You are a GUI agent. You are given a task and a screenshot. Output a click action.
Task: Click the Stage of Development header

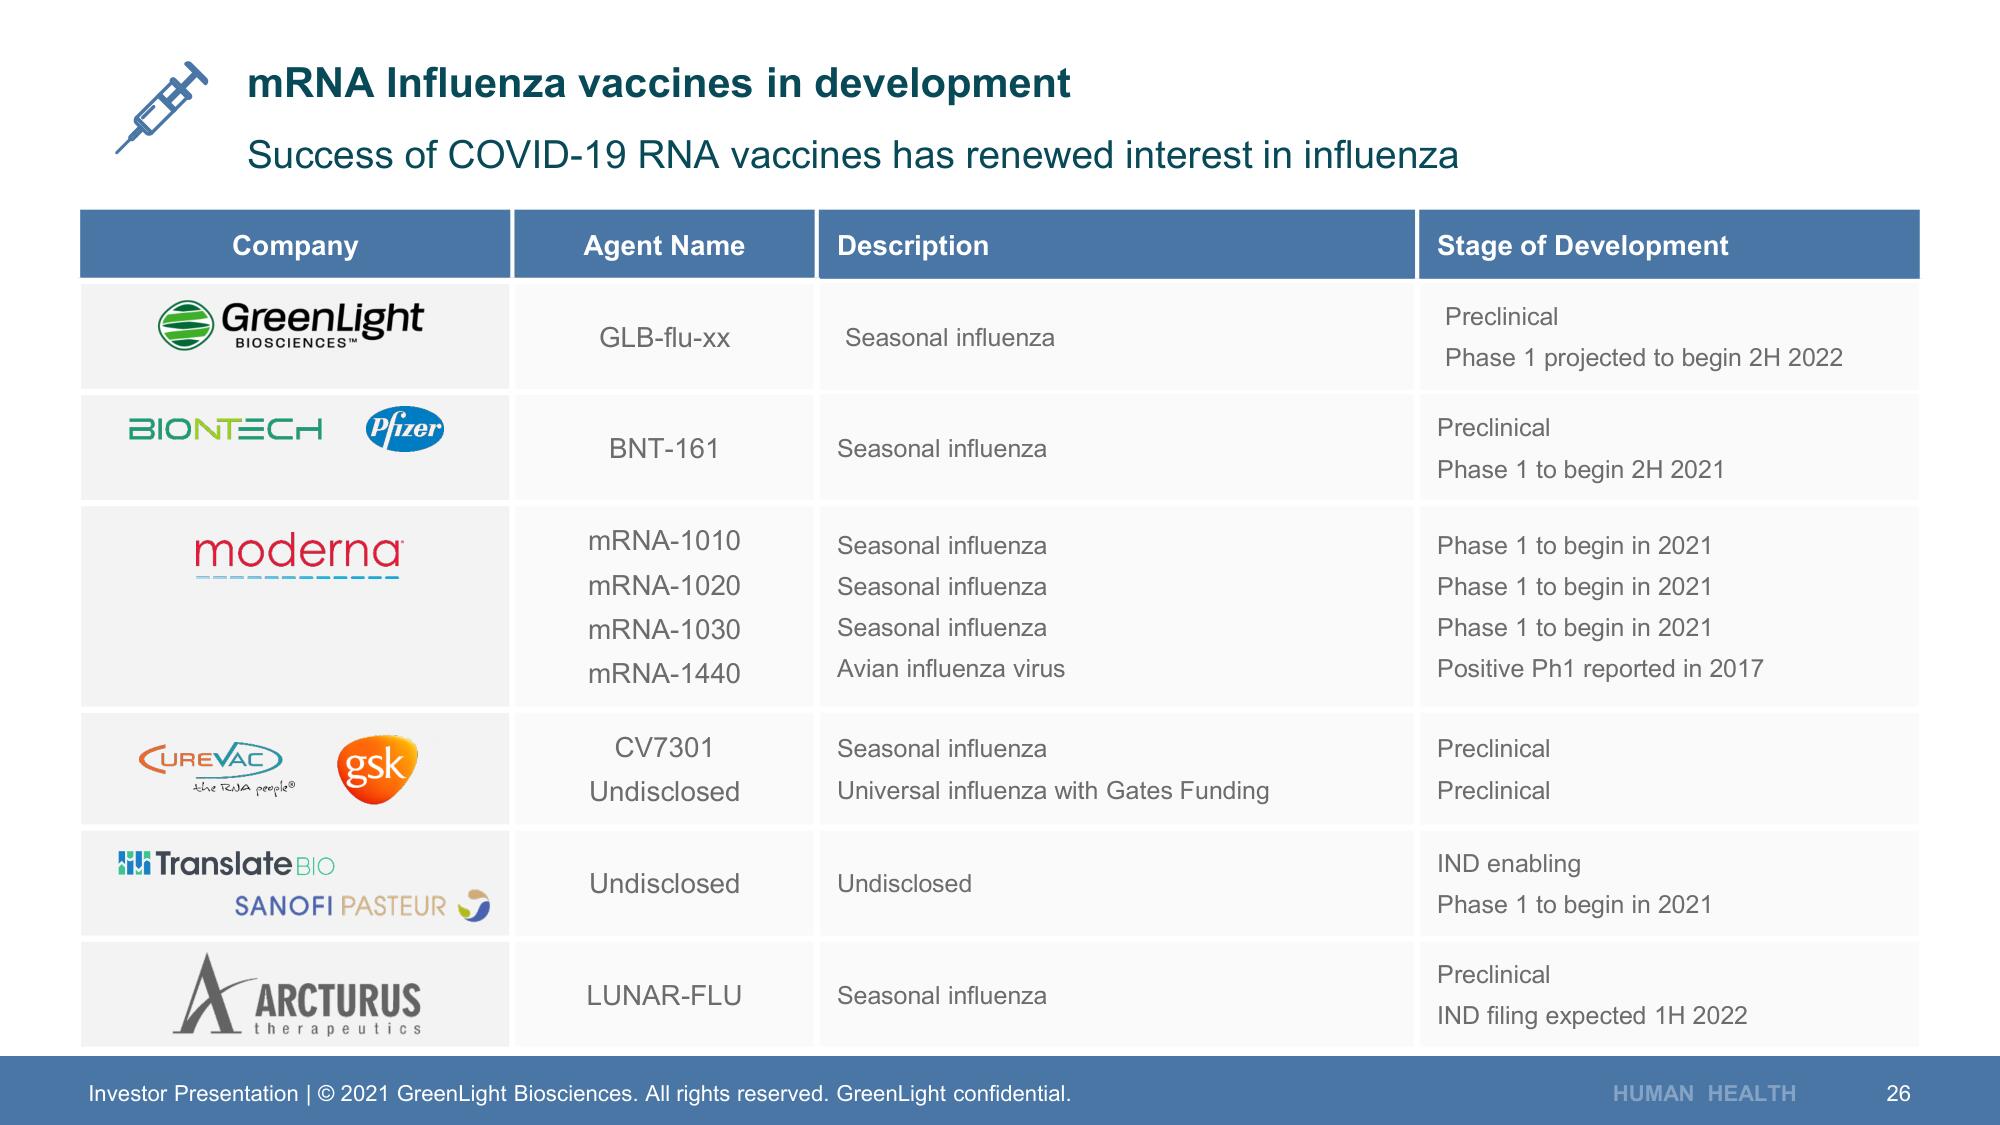1668,245
